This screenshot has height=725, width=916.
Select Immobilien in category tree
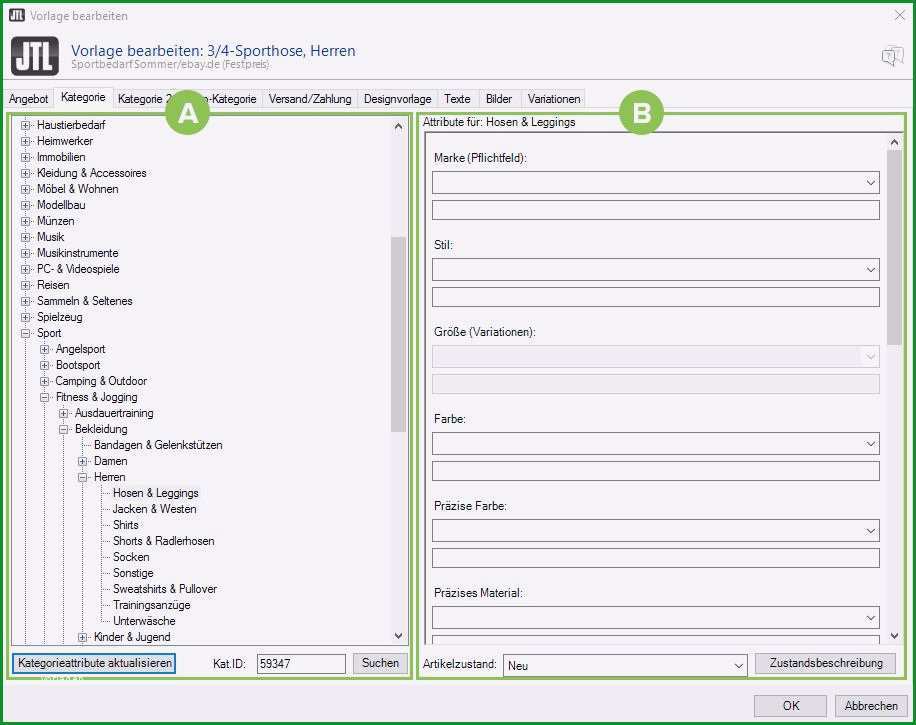pyautogui.click(x=61, y=157)
